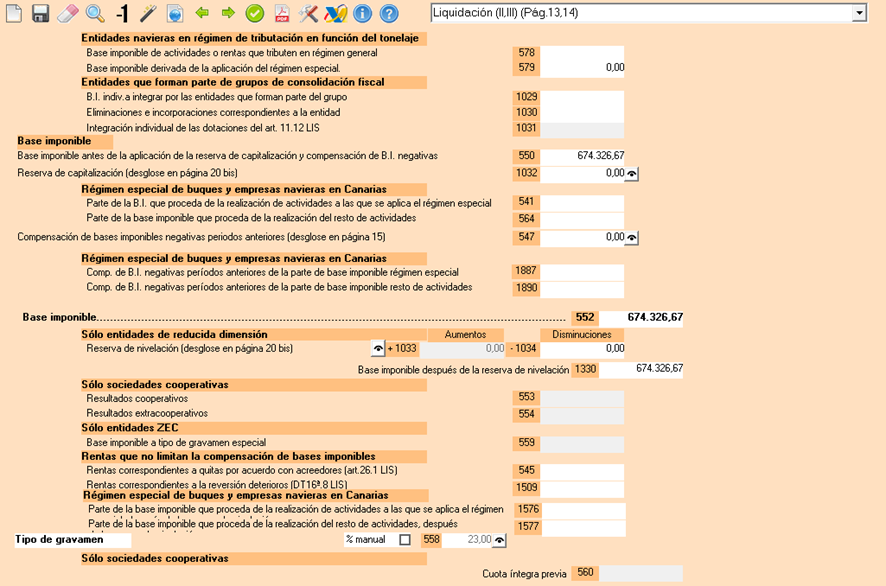Click Reserva de capitalización field 1032
The height and width of the screenshot is (586, 886).
[x=583, y=173]
